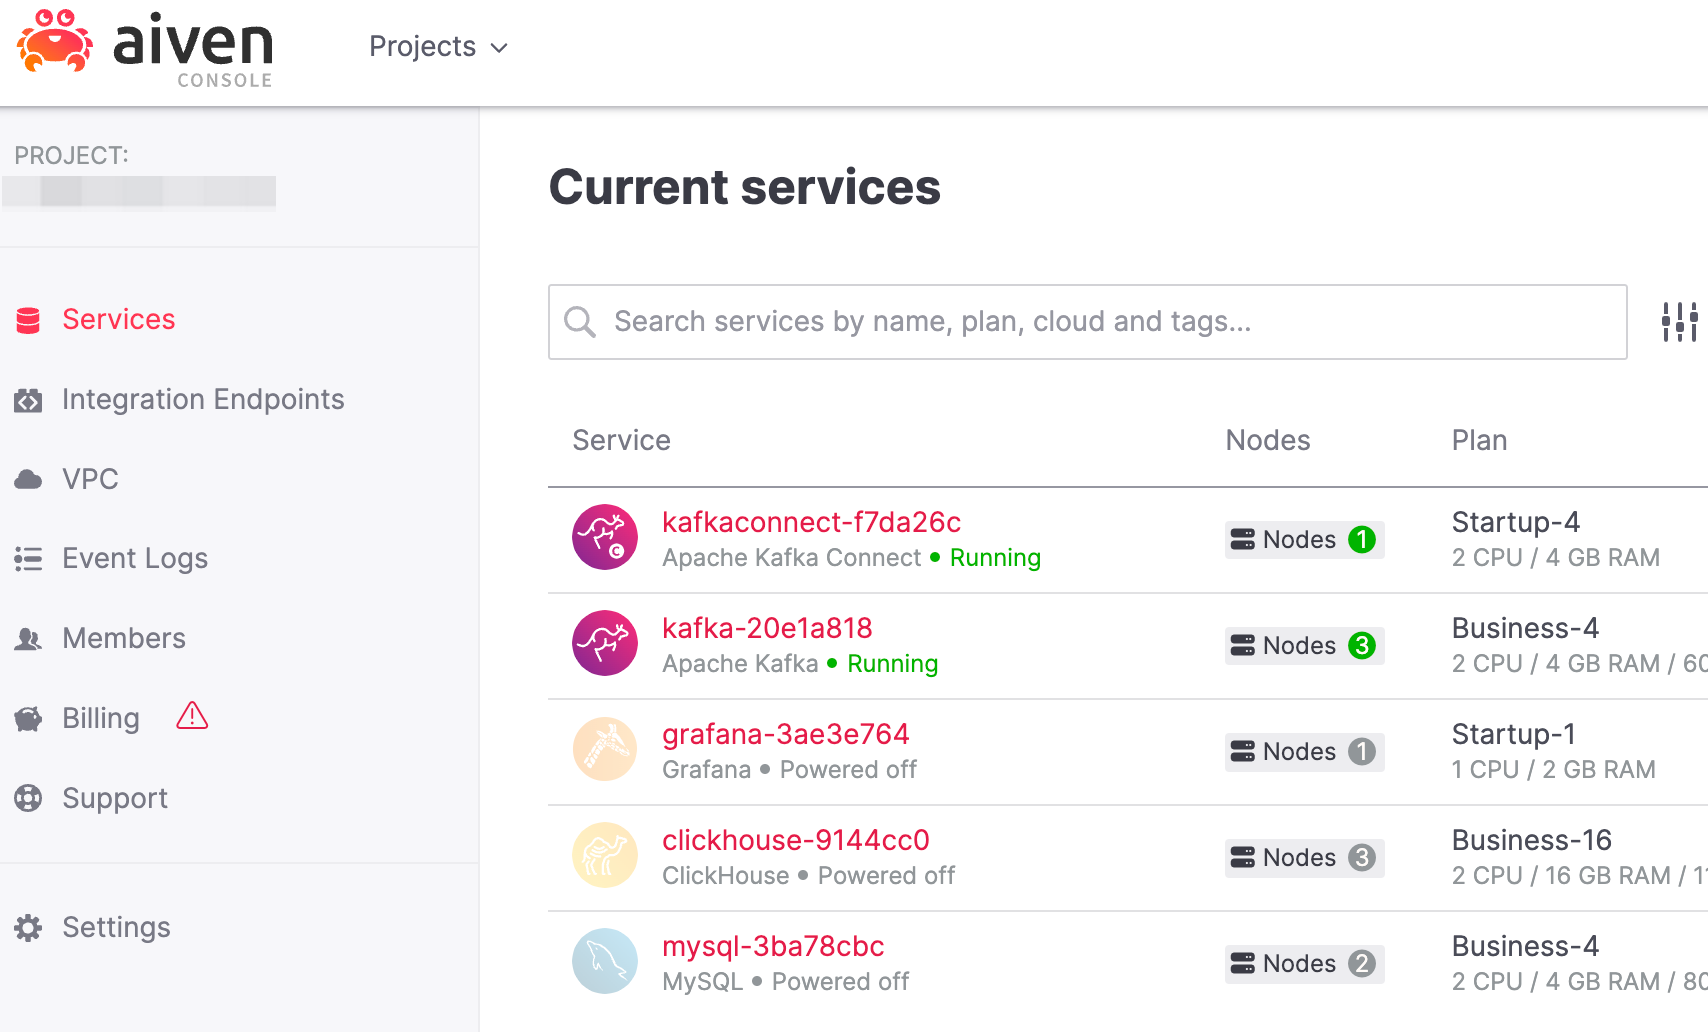Screen dimensions: 1708x1032
Task: Click the Aiven crab logo
Action: pos(55,42)
